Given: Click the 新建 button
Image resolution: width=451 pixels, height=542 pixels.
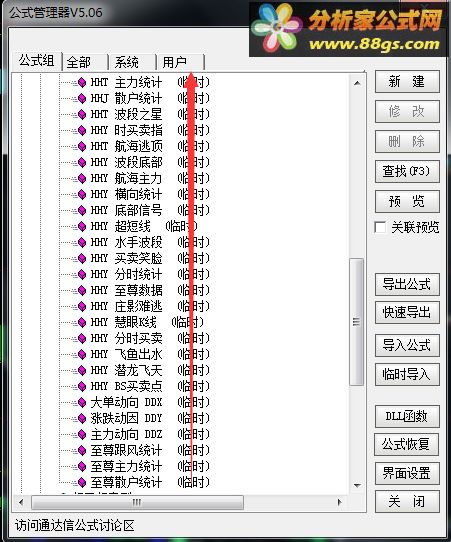Looking at the screenshot, I should point(407,82).
